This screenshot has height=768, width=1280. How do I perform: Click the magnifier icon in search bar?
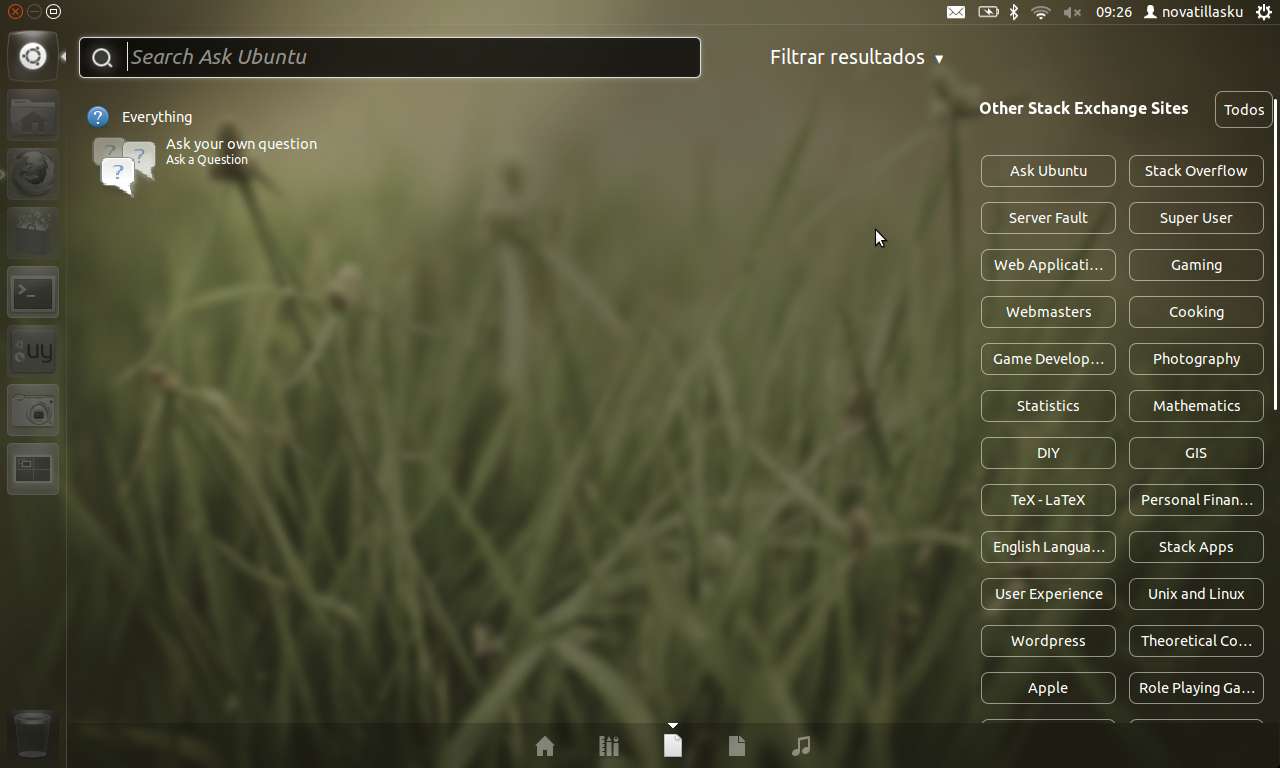click(102, 58)
